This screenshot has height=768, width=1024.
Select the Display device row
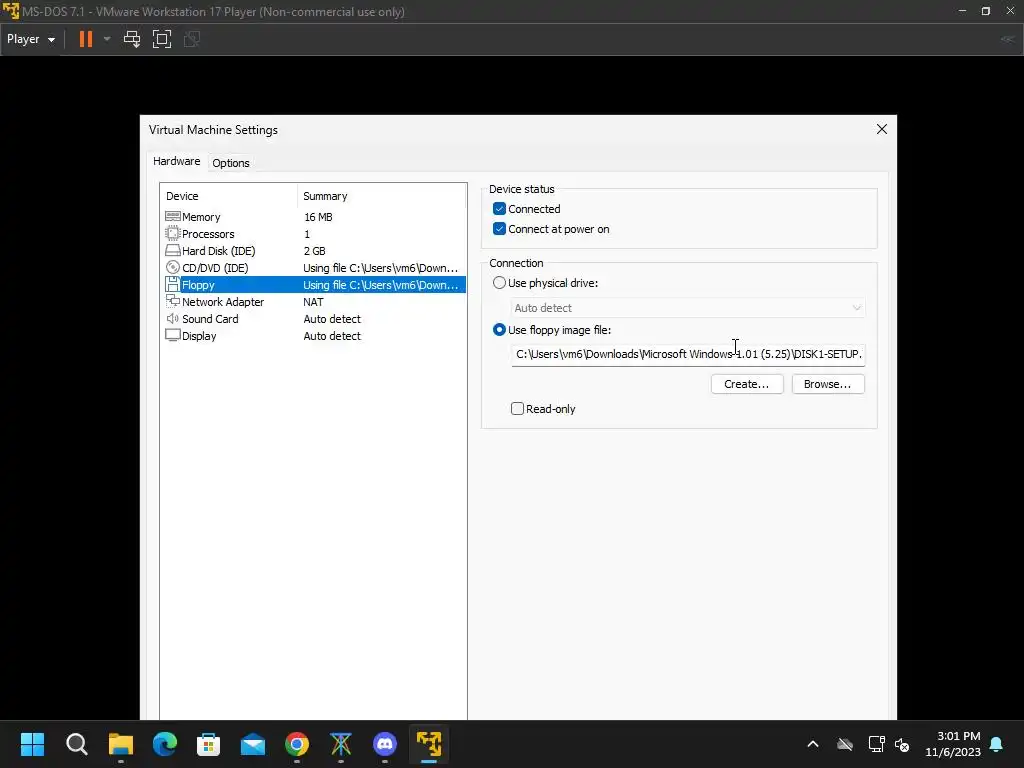[313, 336]
